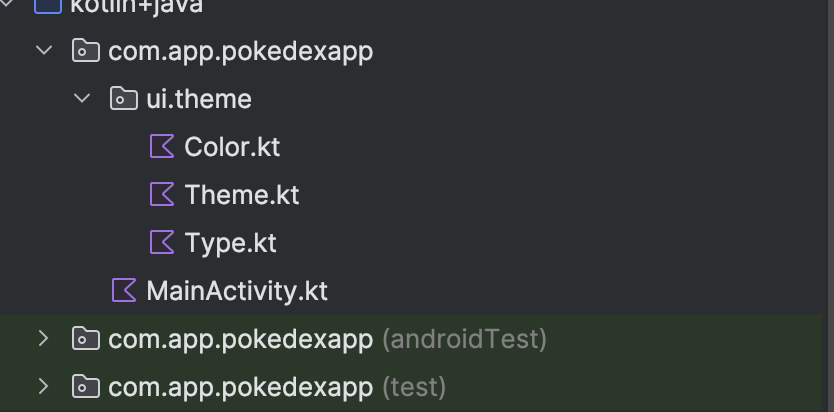Expand the com.app.pokedexapp (test) package
Image resolution: width=834 pixels, height=412 pixels.
click(x=43, y=387)
